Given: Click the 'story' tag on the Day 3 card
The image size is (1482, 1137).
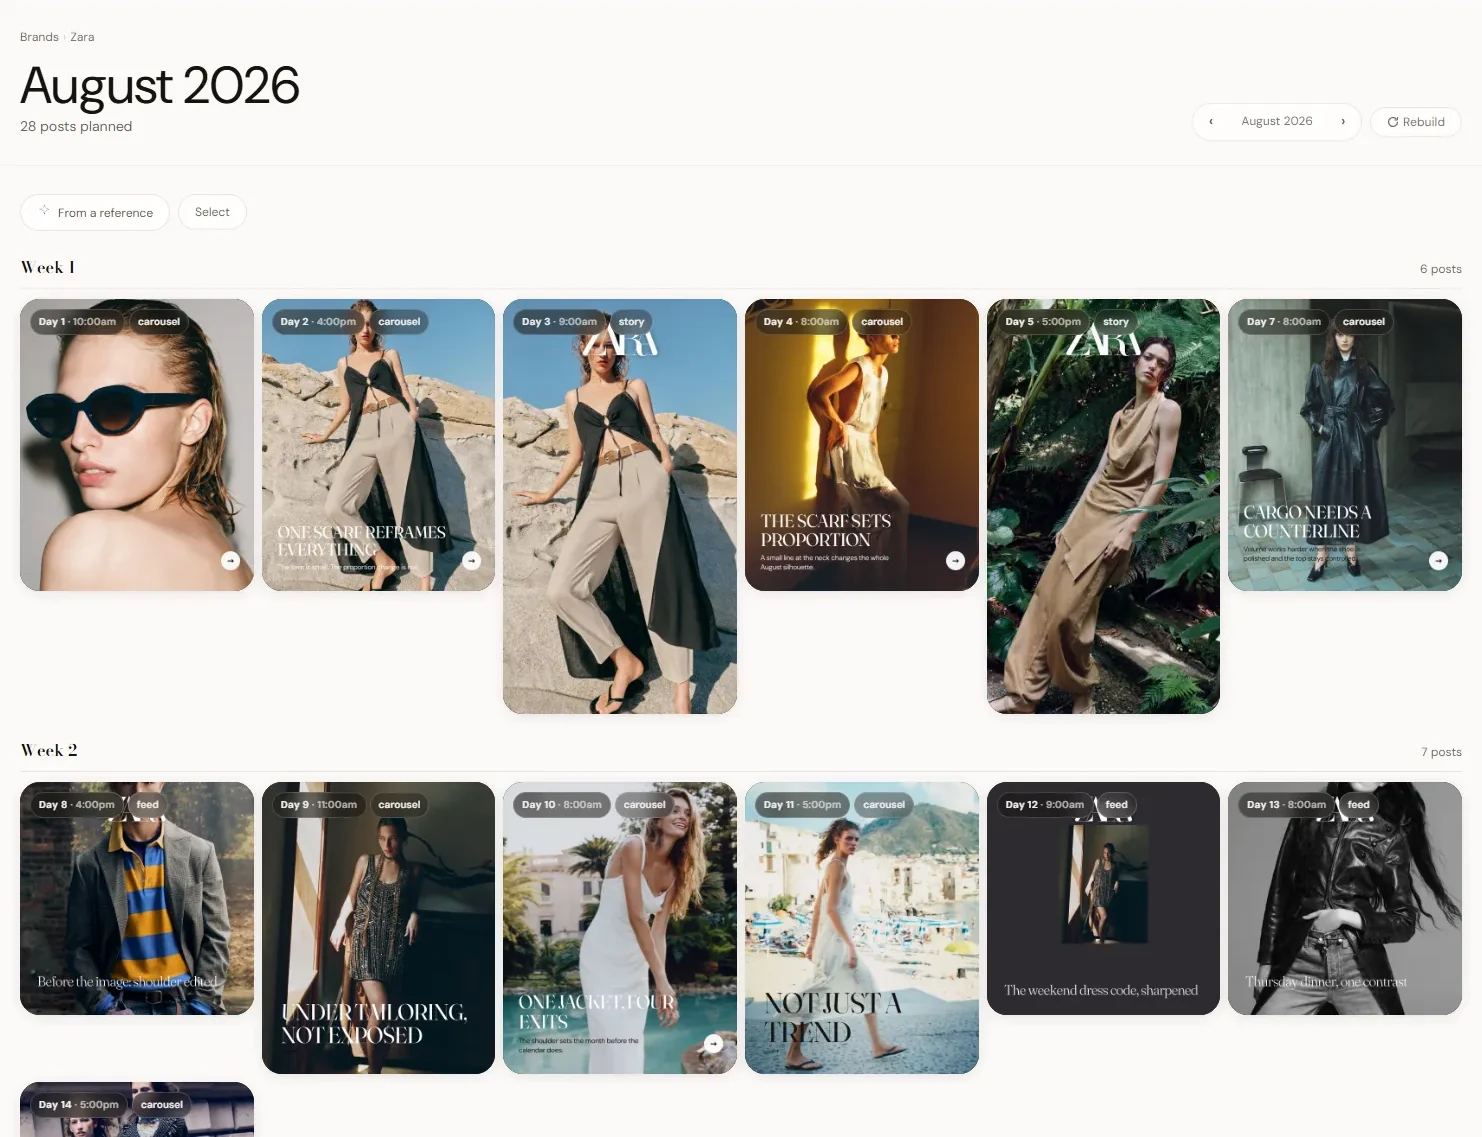Looking at the screenshot, I should 631,322.
